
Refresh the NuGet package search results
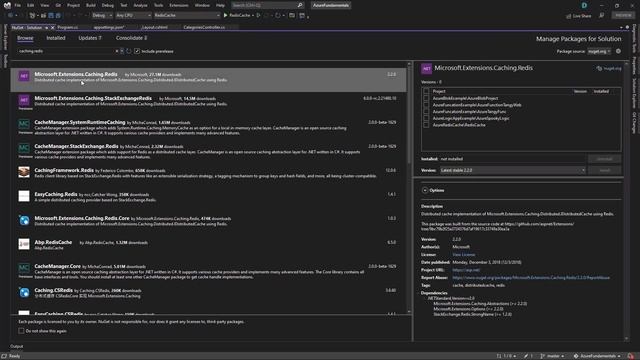(129, 51)
